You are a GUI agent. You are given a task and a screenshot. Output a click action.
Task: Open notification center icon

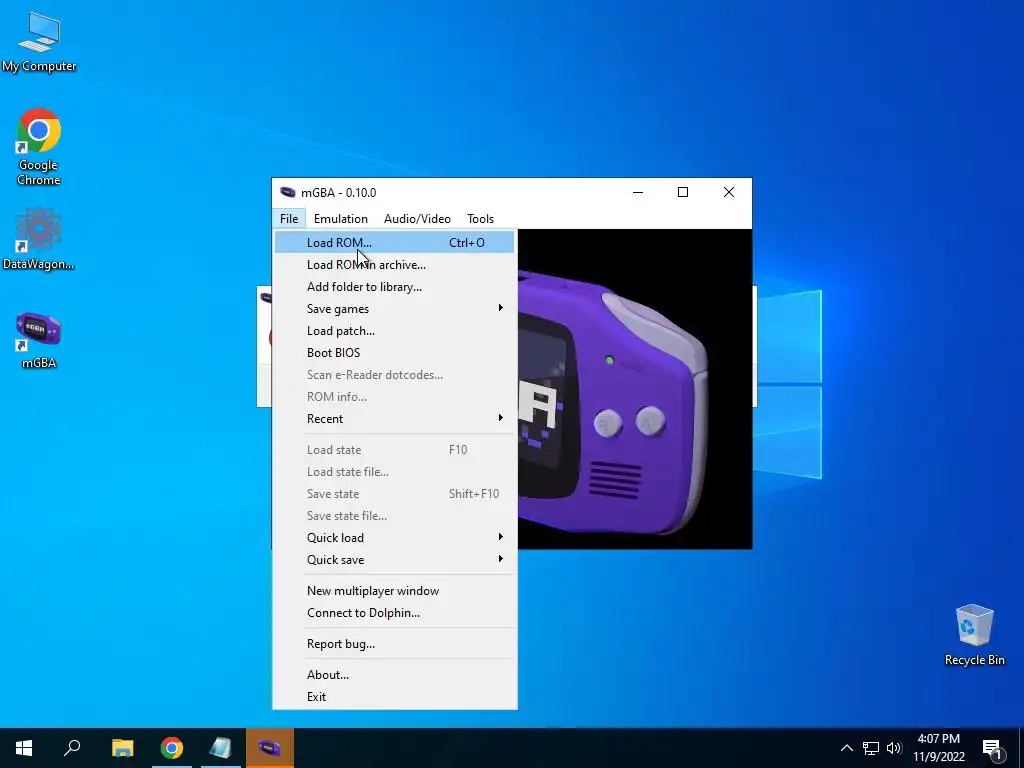992,748
